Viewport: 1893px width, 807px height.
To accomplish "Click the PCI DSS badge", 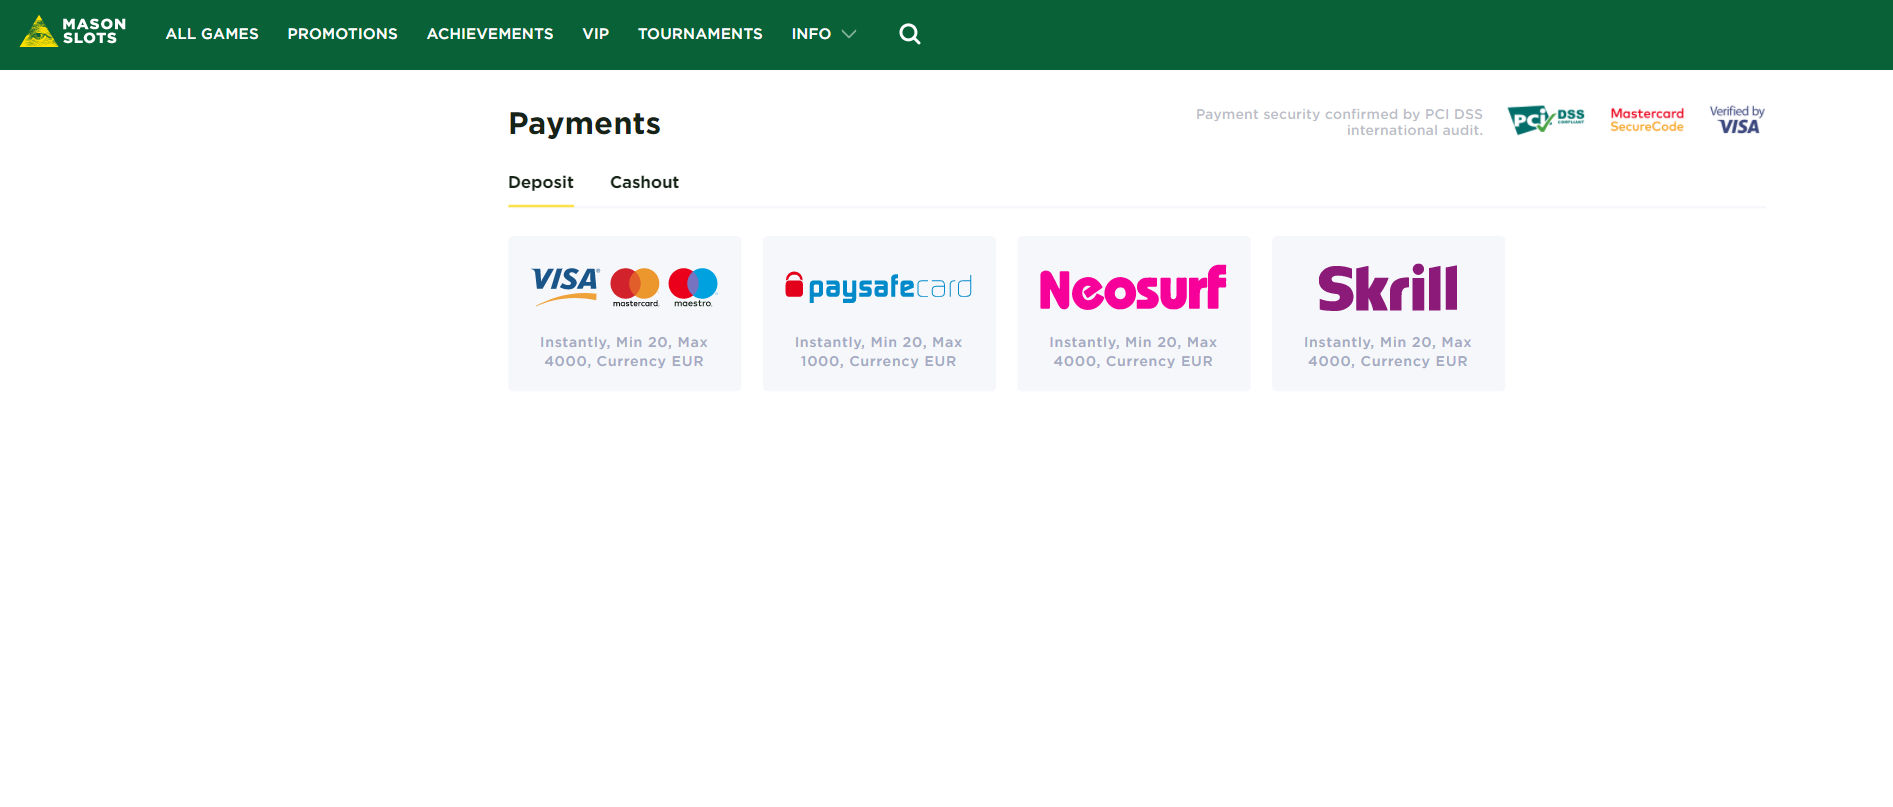I will click(x=1546, y=120).
